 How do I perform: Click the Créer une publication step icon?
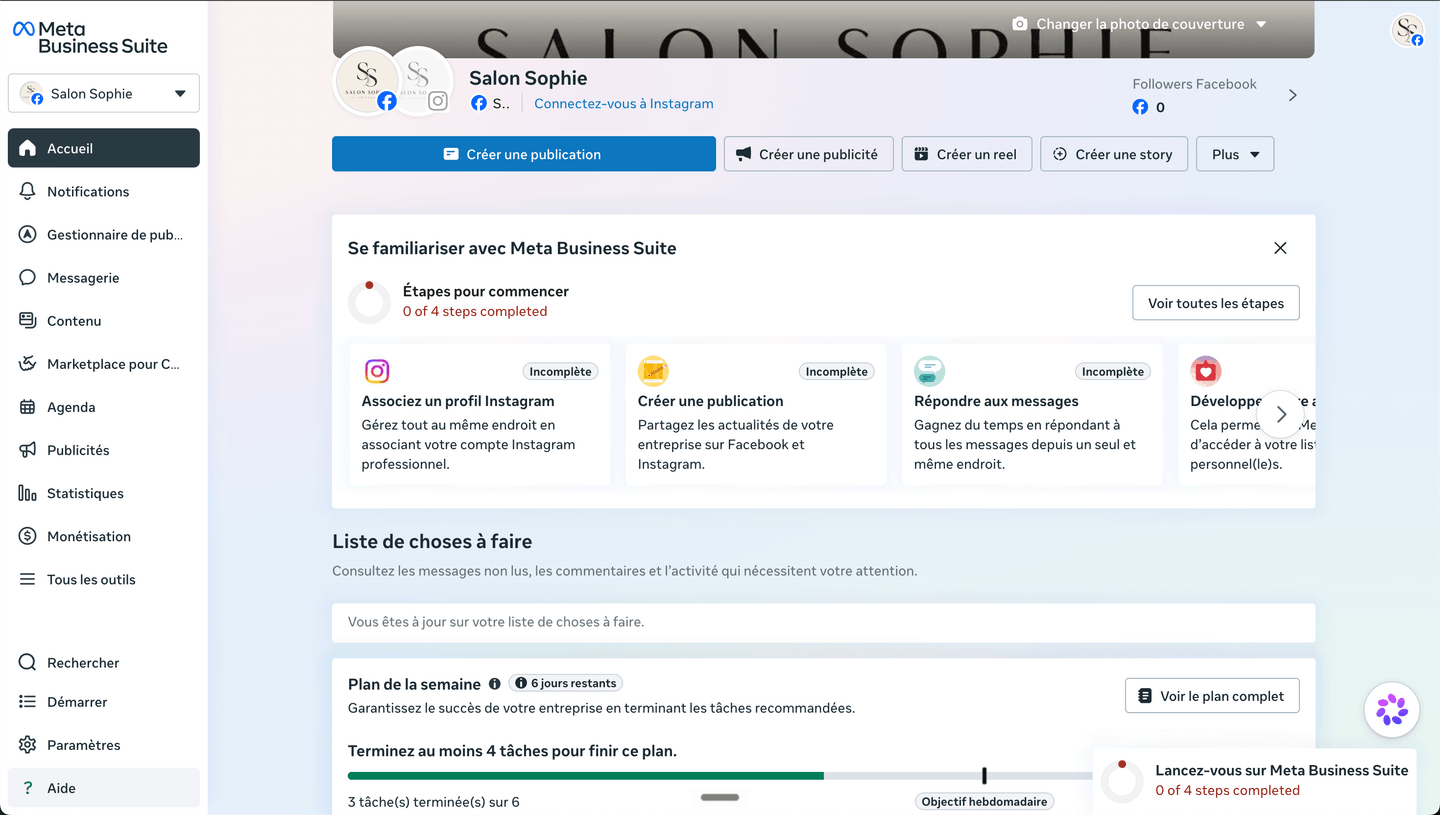tap(653, 371)
